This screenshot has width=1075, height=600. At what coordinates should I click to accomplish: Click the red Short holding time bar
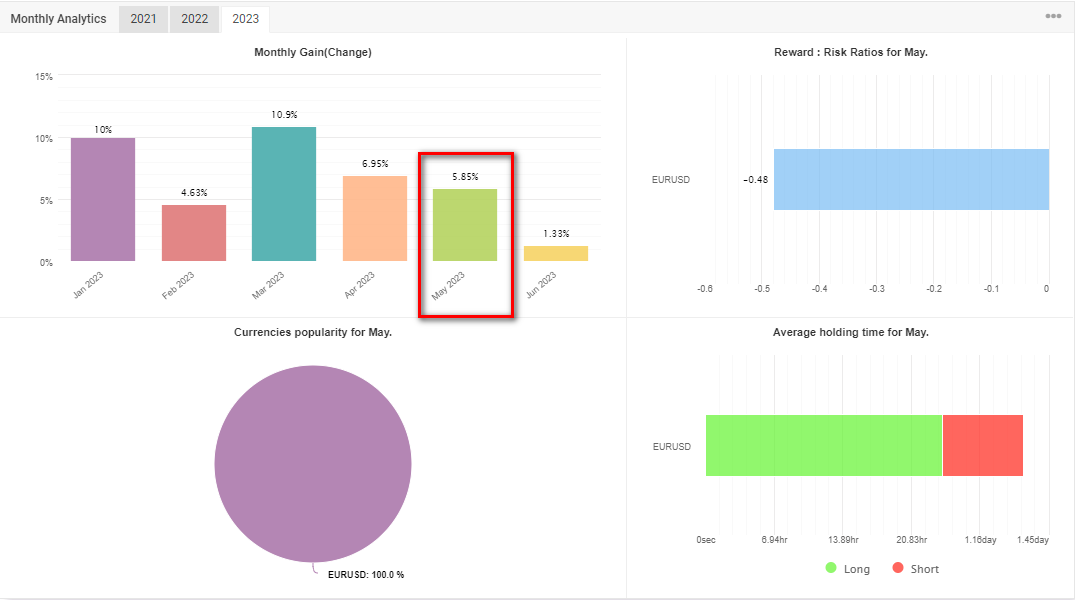click(x=982, y=446)
